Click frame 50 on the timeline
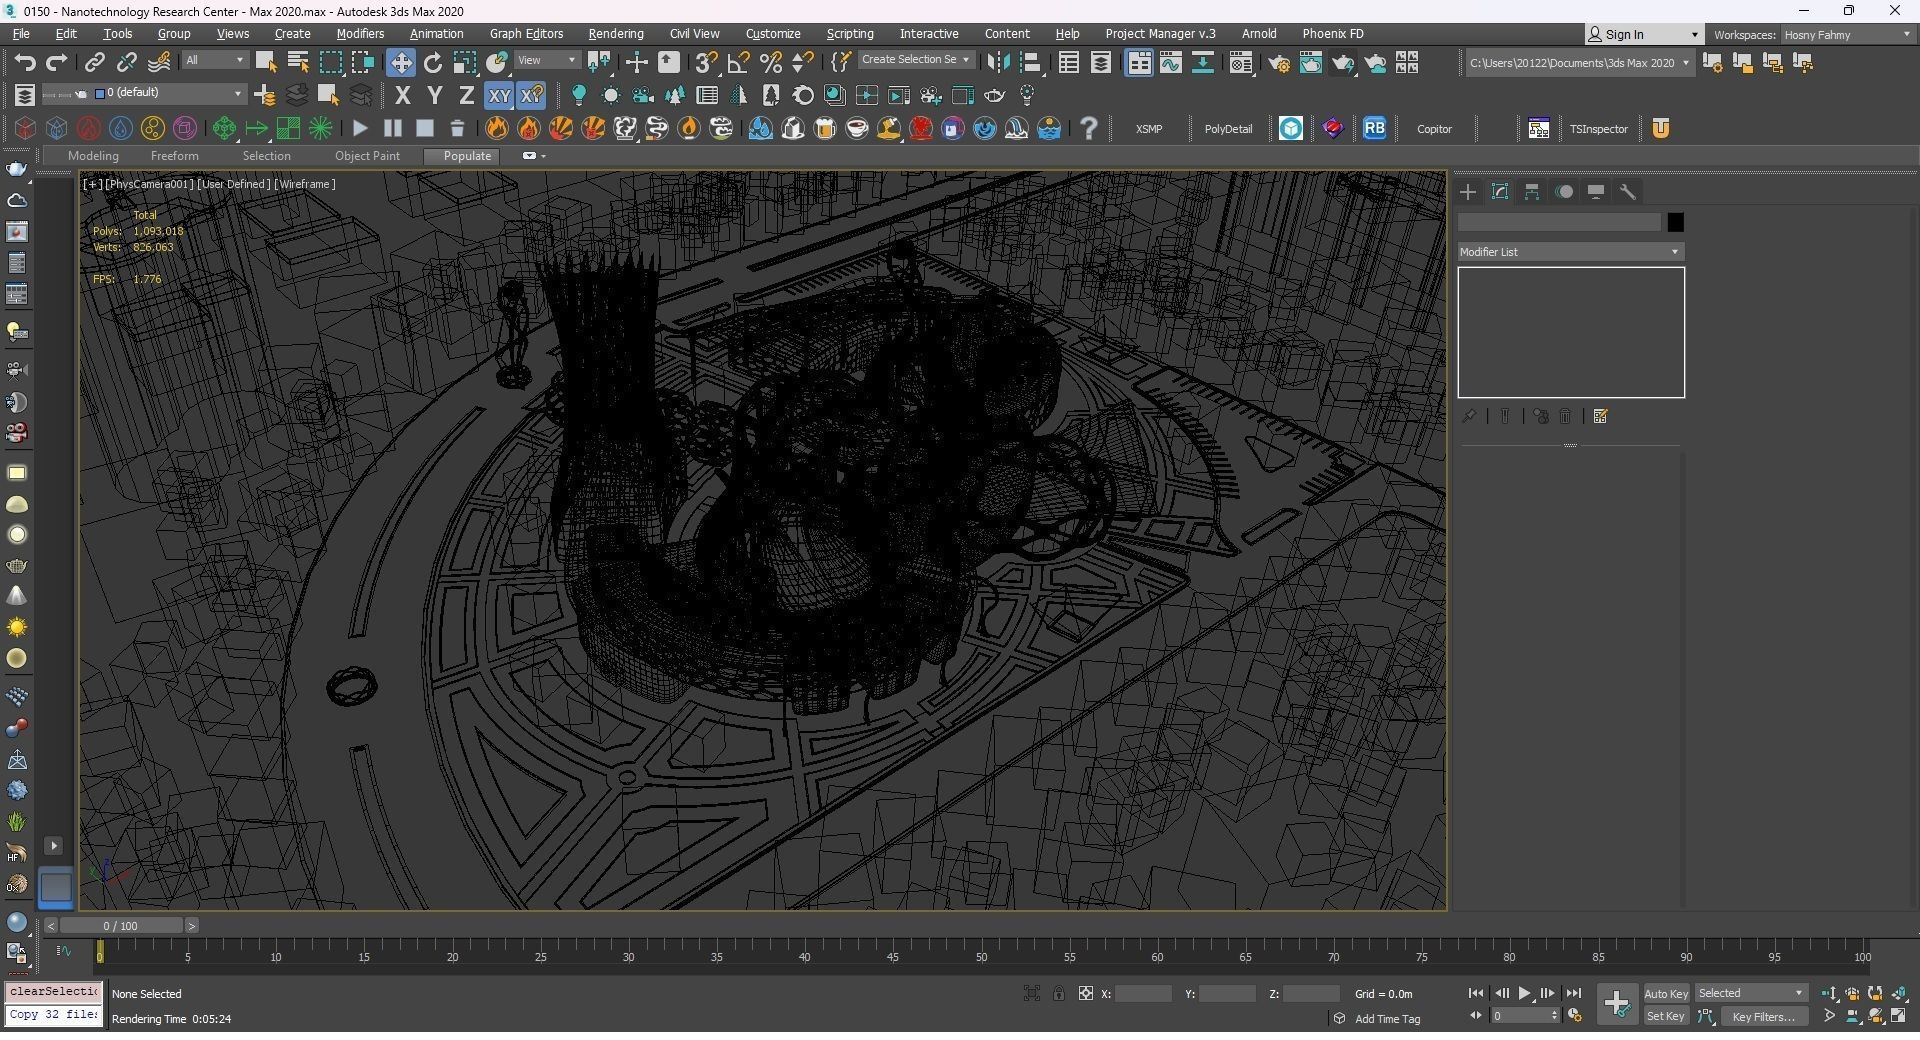 tap(981, 957)
